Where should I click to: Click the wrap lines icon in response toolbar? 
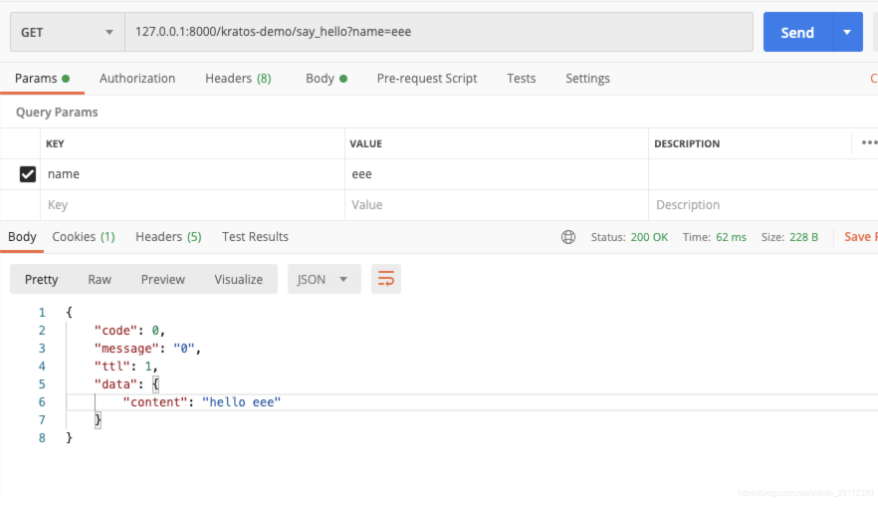[x=386, y=279]
